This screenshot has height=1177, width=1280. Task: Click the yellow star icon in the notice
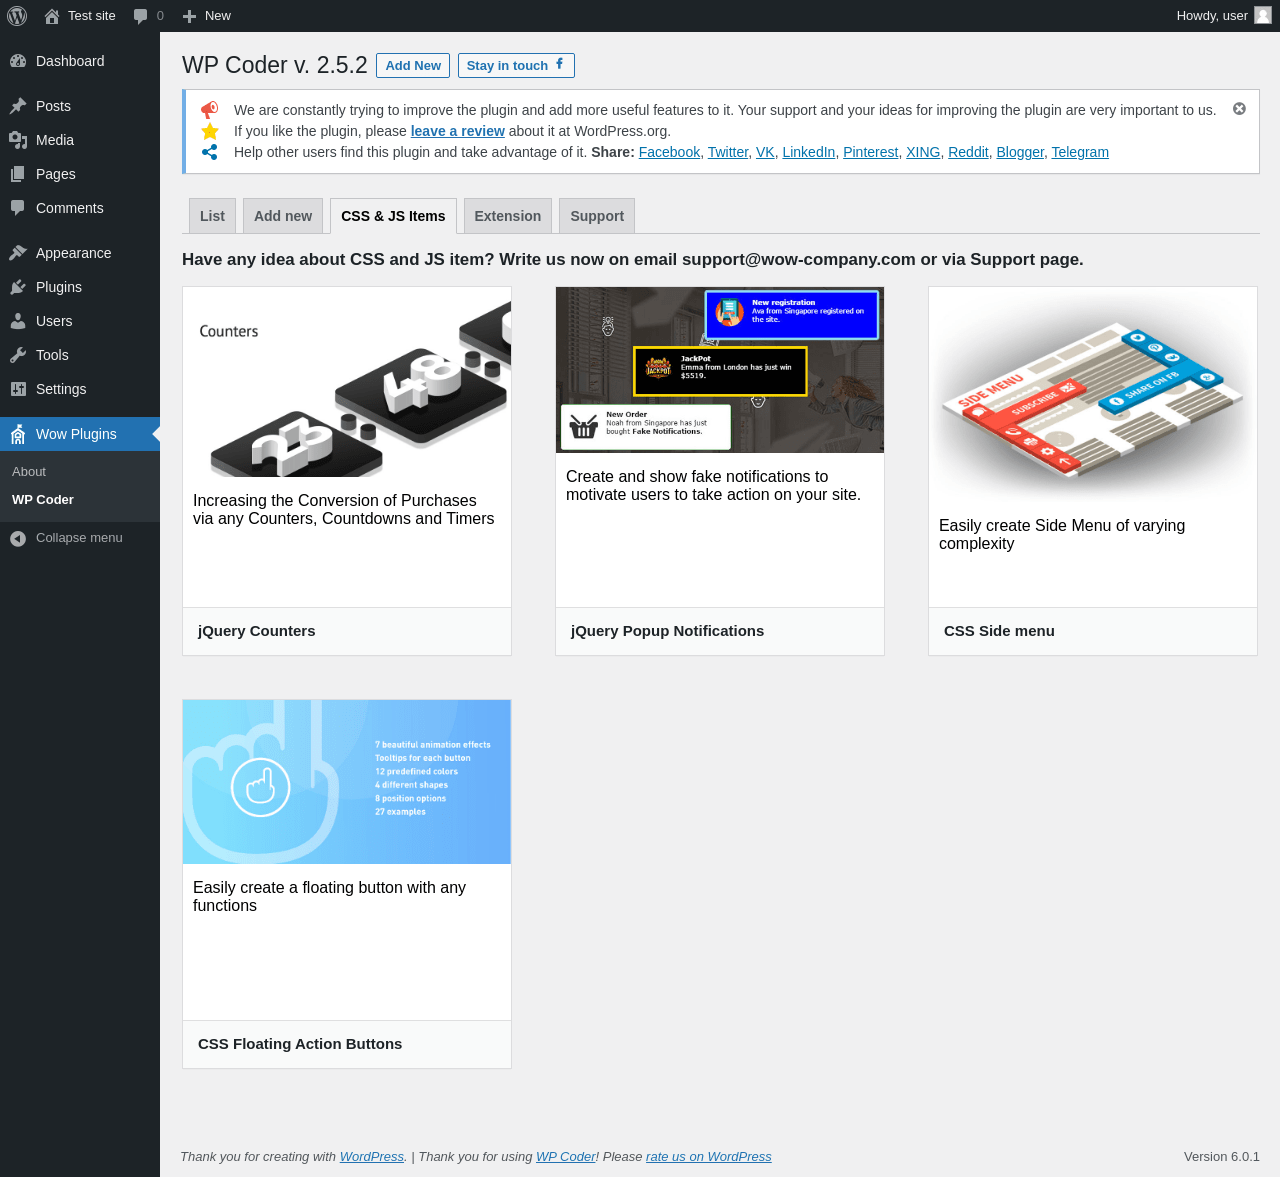pos(210,131)
